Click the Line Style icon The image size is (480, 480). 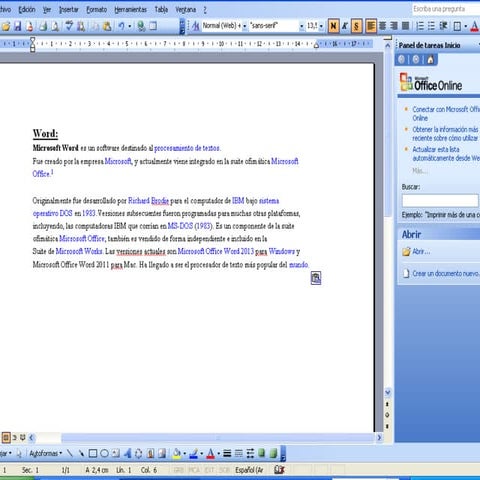[227, 453]
